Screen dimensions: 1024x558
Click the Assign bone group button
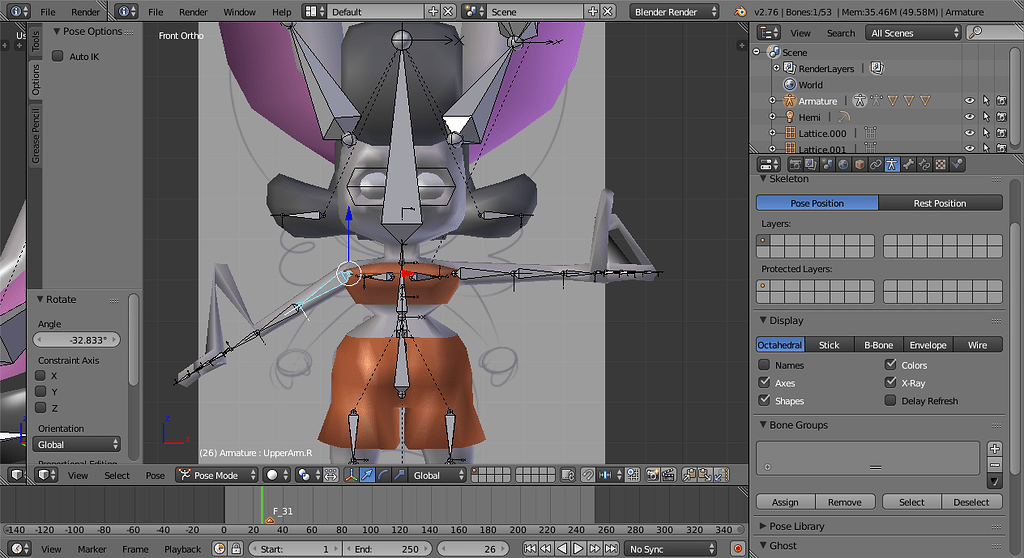coord(785,502)
